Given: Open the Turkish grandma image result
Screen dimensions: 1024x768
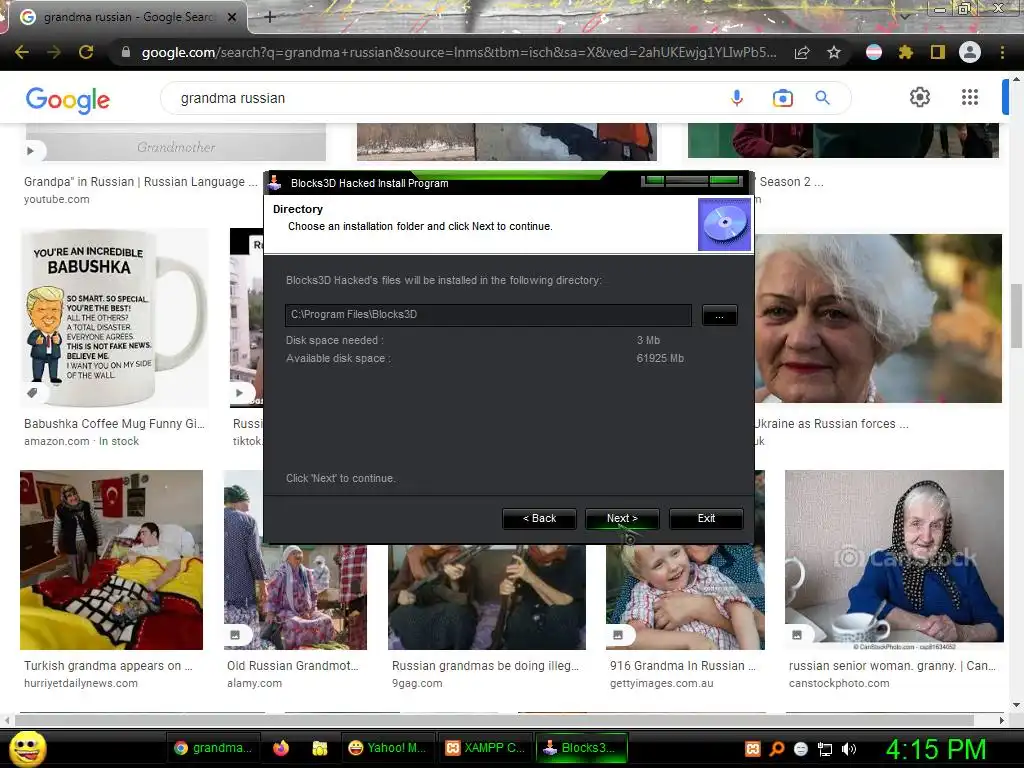Looking at the screenshot, I should (x=112, y=560).
